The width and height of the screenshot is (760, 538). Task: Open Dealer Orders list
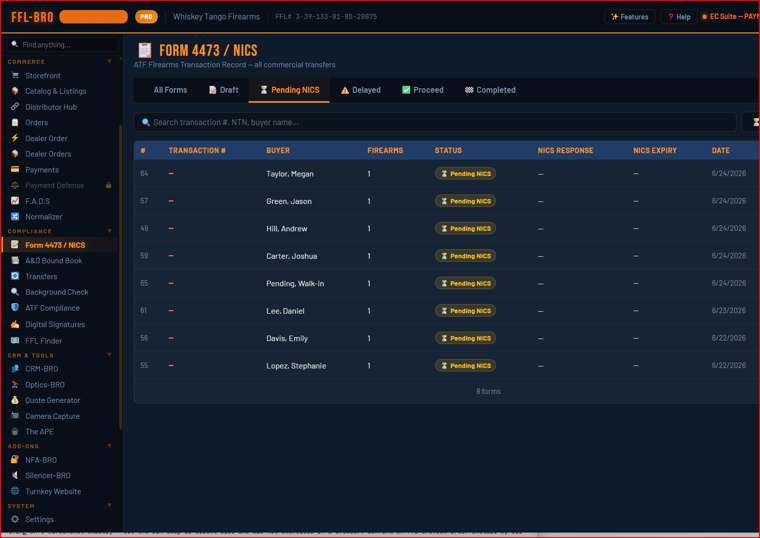click(x=48, y=154)
